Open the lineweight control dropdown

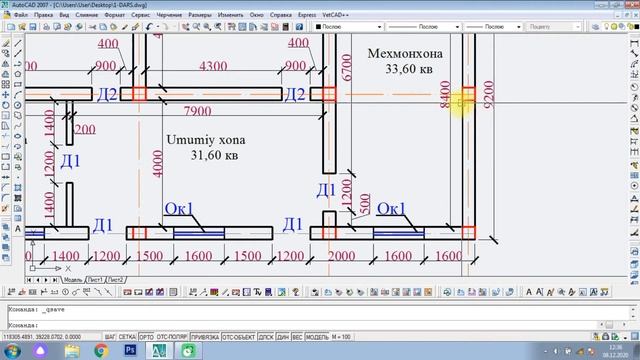pos(493,27)
